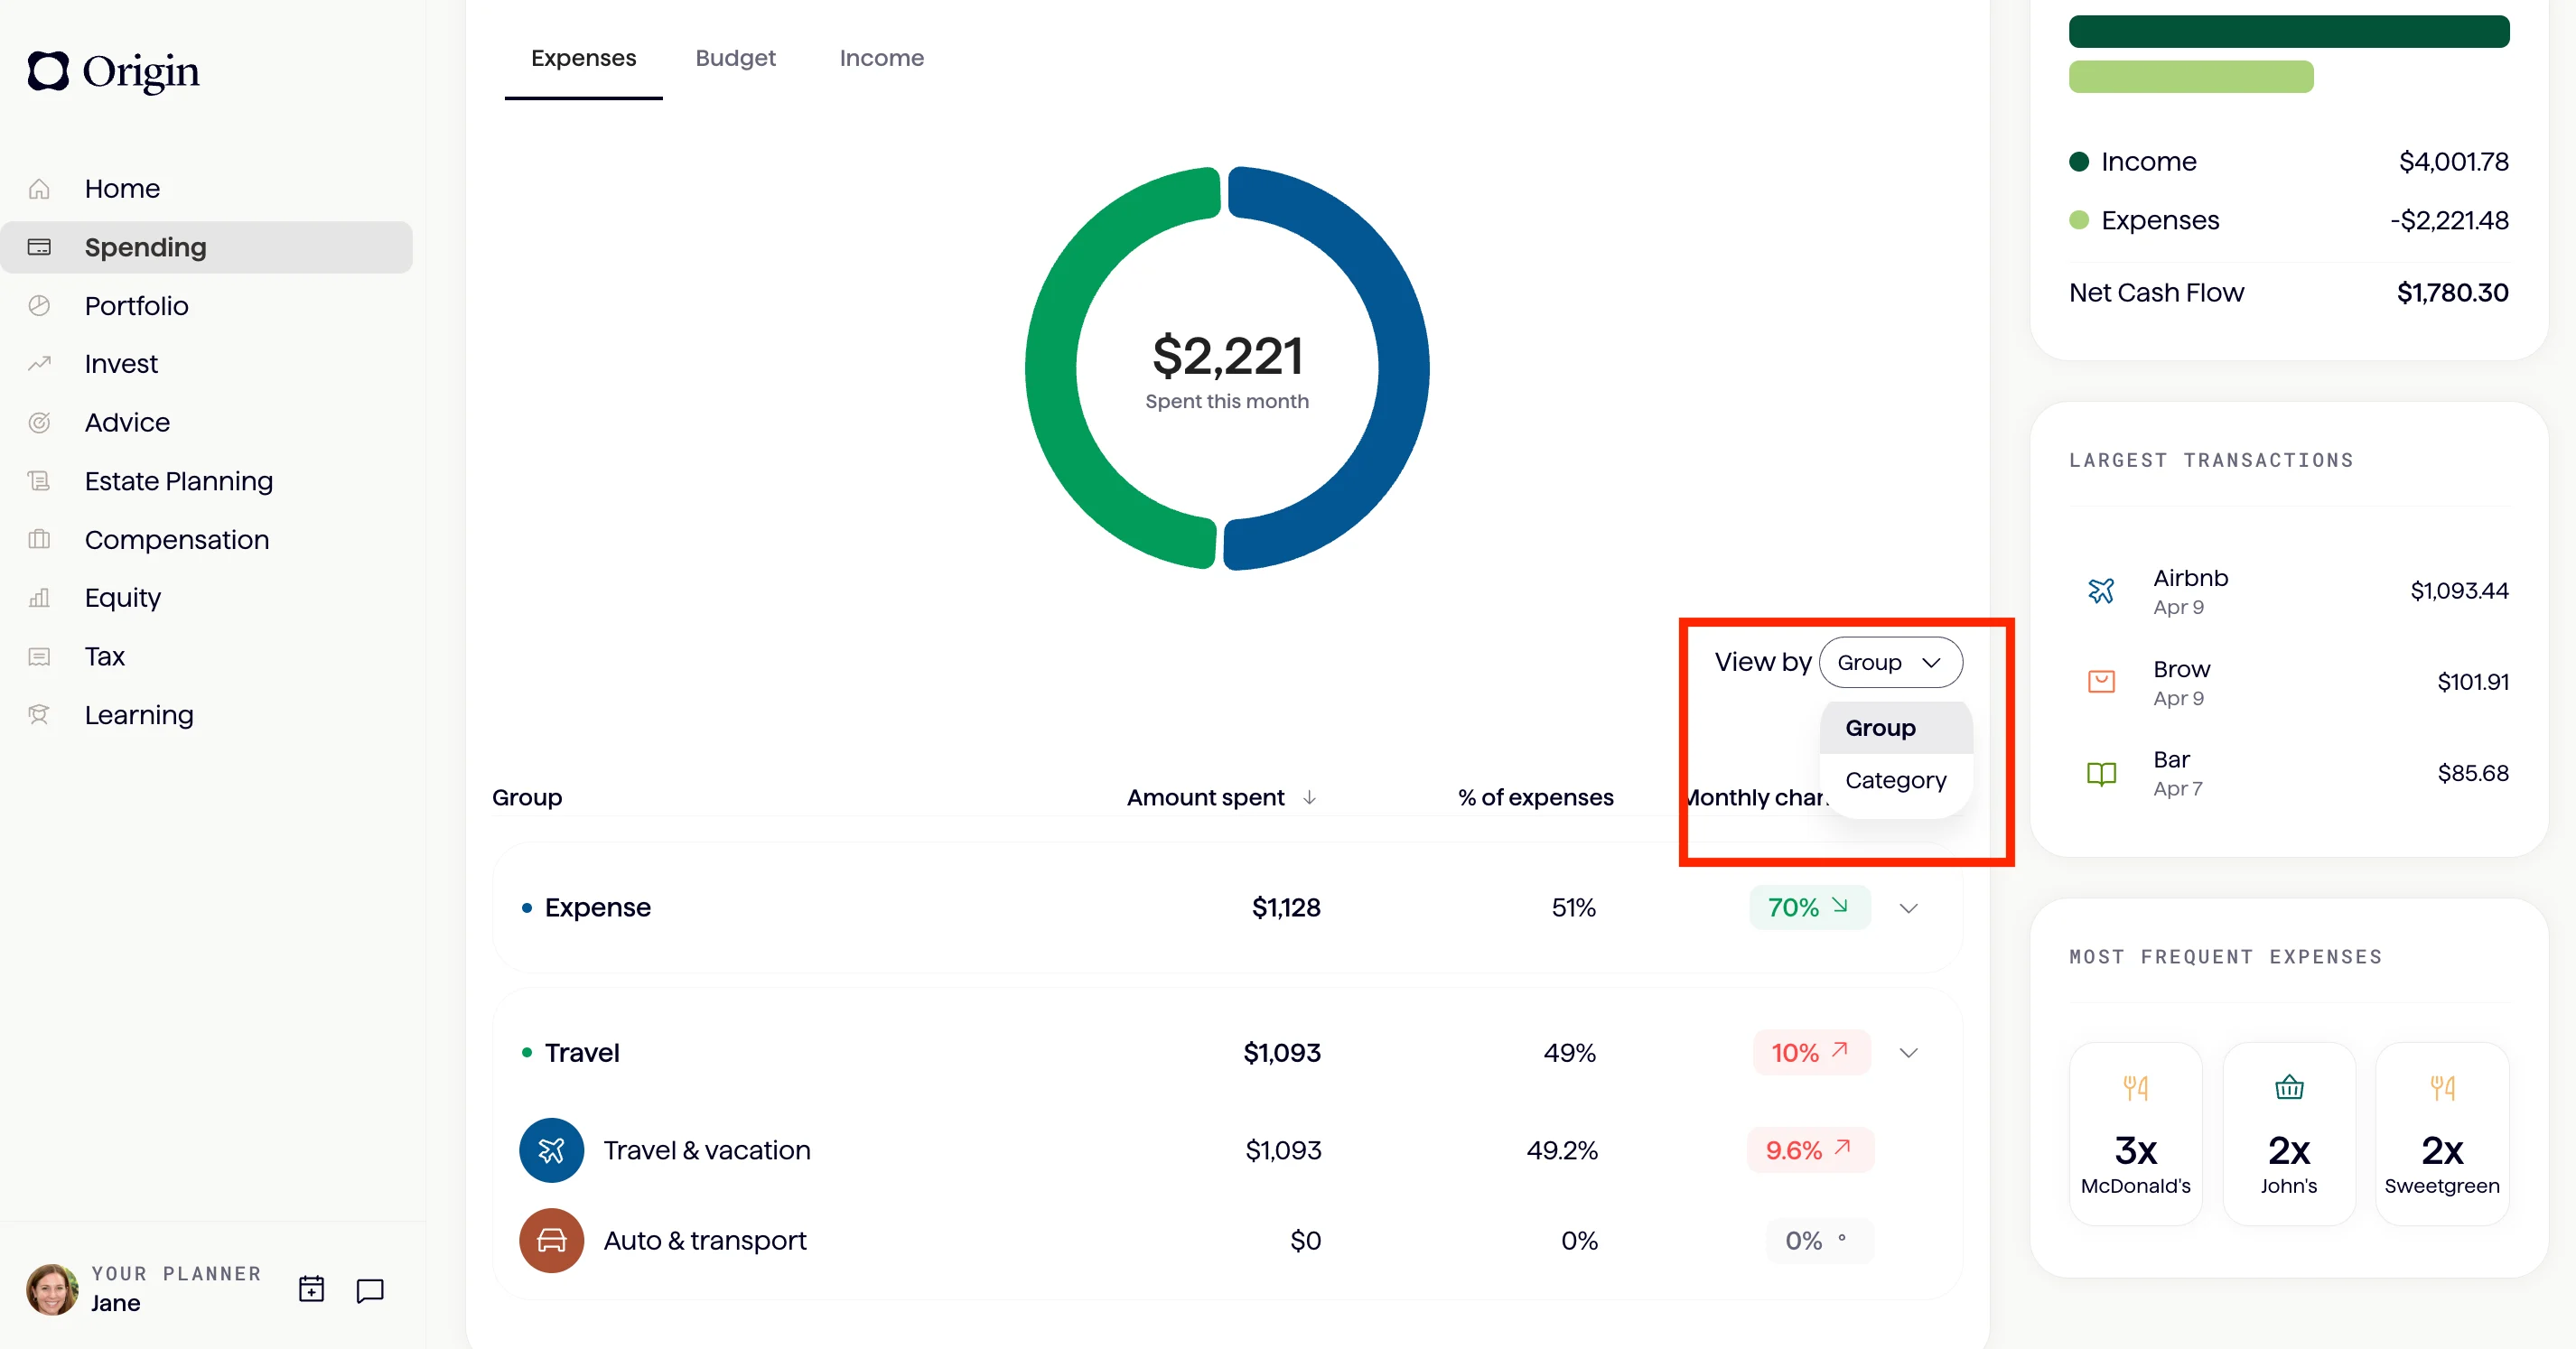The height and width of the screenshot is (1349, 2576).
Task: Collapse the Travel group row chevron
Action: tap(1908, 1053)
